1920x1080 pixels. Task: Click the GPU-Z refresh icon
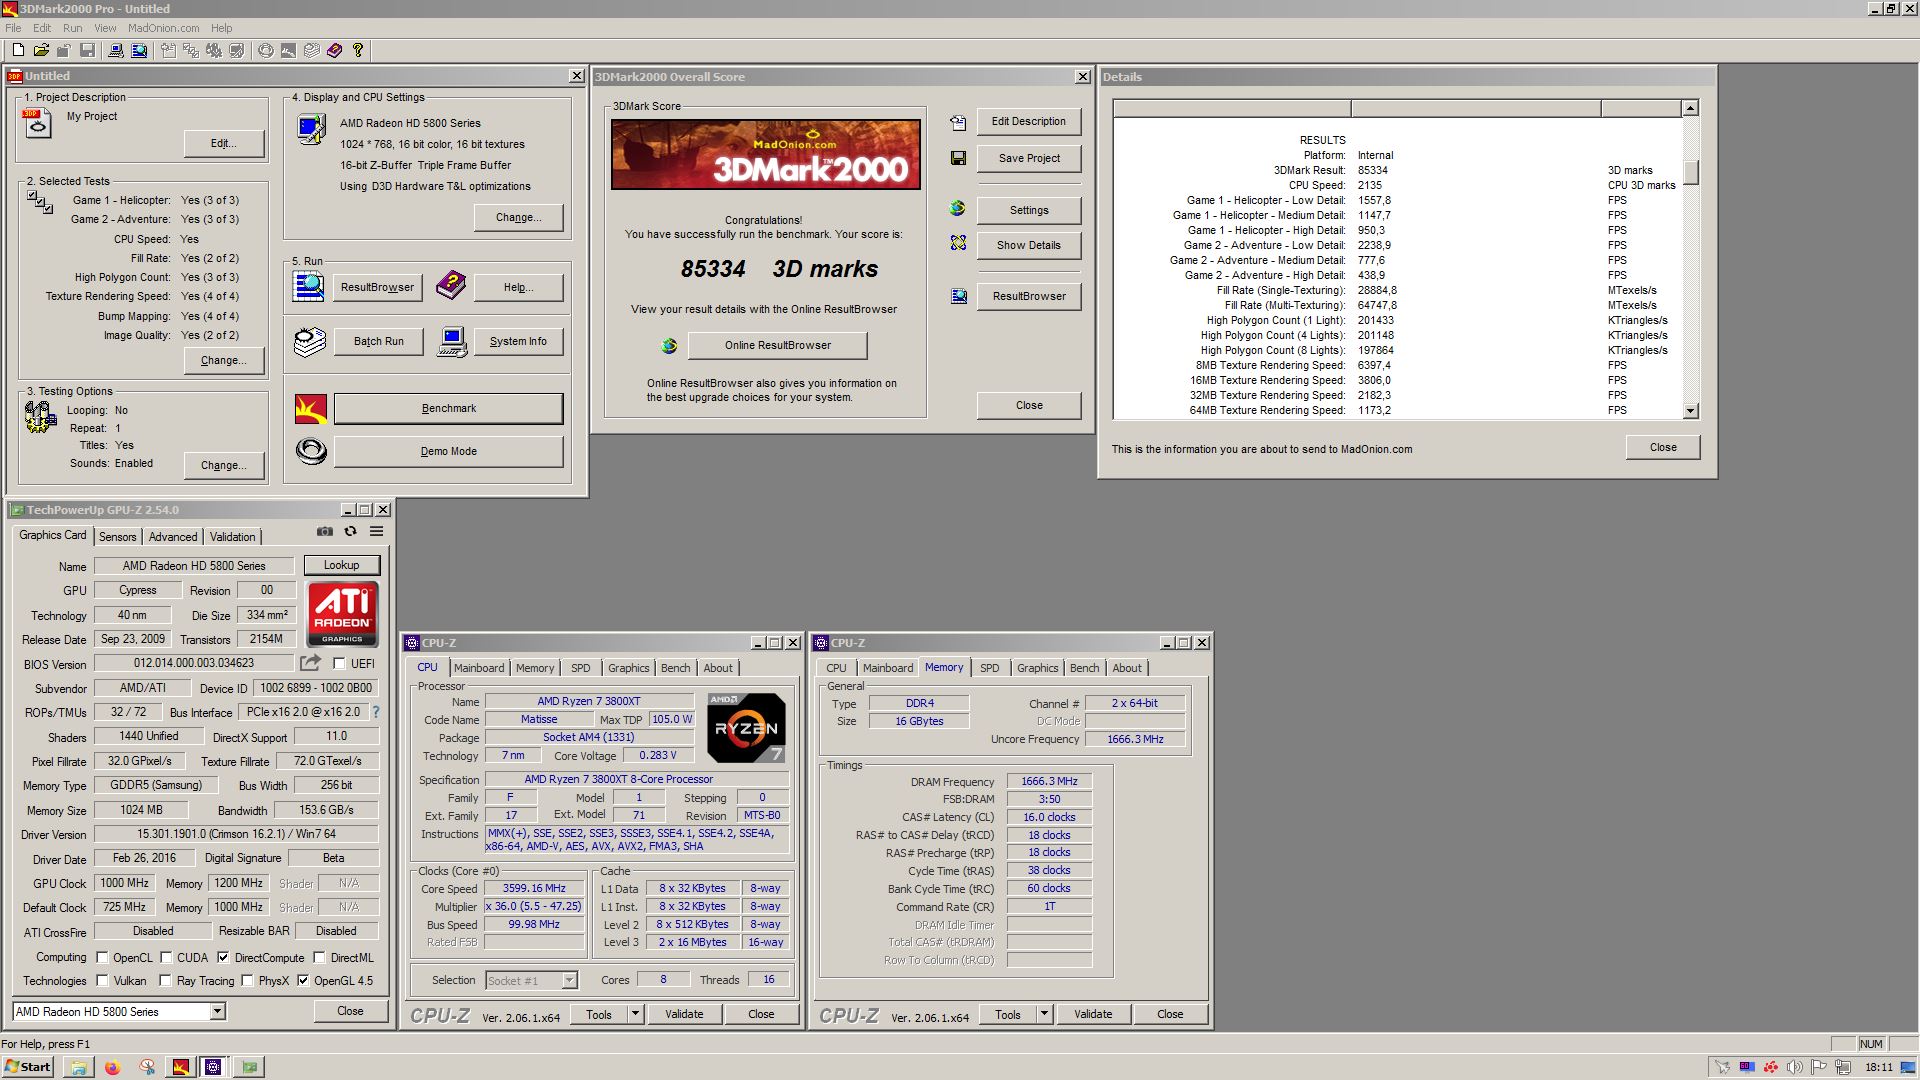350,531
